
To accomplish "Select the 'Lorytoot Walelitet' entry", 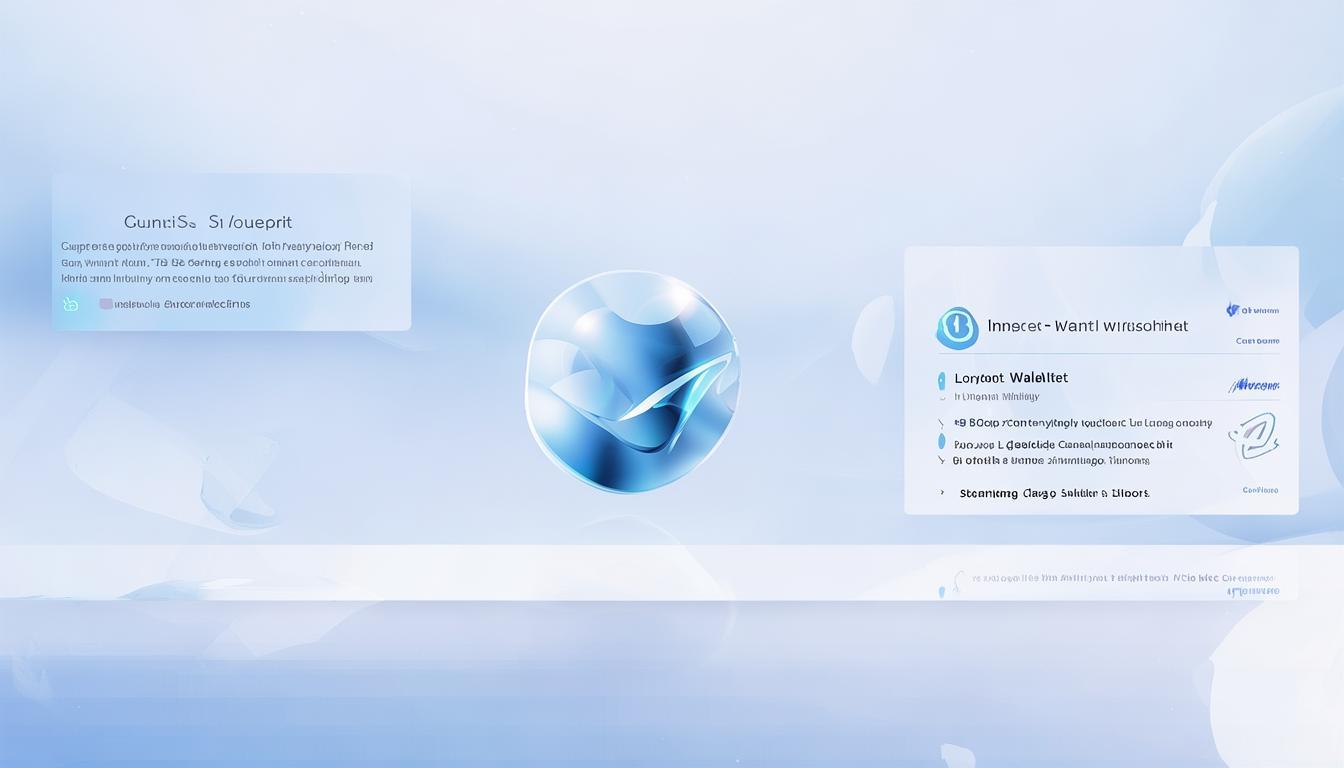I will click(1011, 378).
